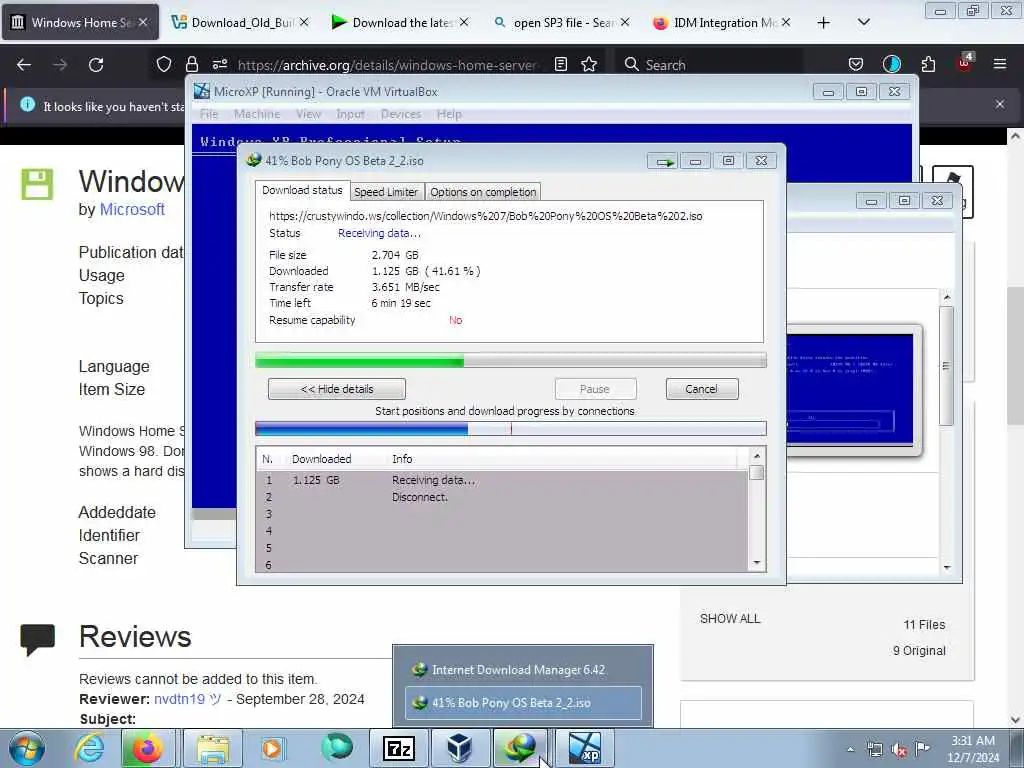Screen dimensions: 1024x768
Task: Bookmark this page with the star icon
Action: (589, 64)
